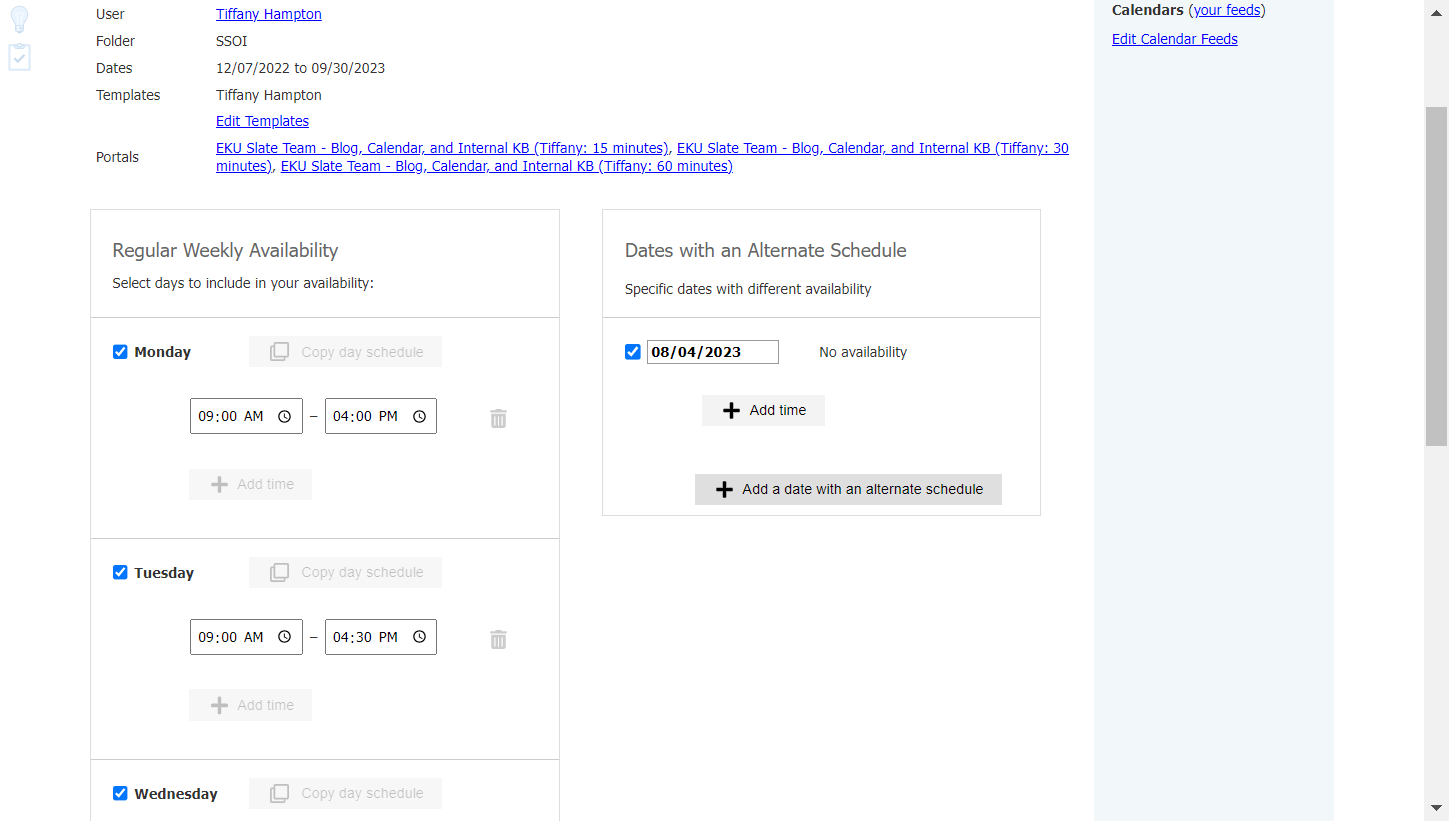Click the scrollbar down arrow

pyautogui.click(x=1436, y=808)
